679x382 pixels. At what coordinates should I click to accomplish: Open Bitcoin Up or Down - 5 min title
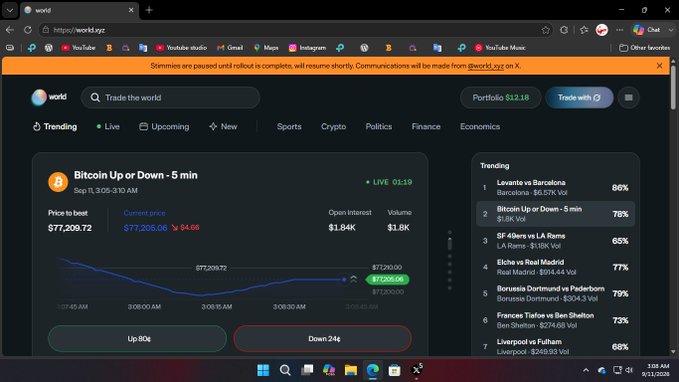point(136,175)
